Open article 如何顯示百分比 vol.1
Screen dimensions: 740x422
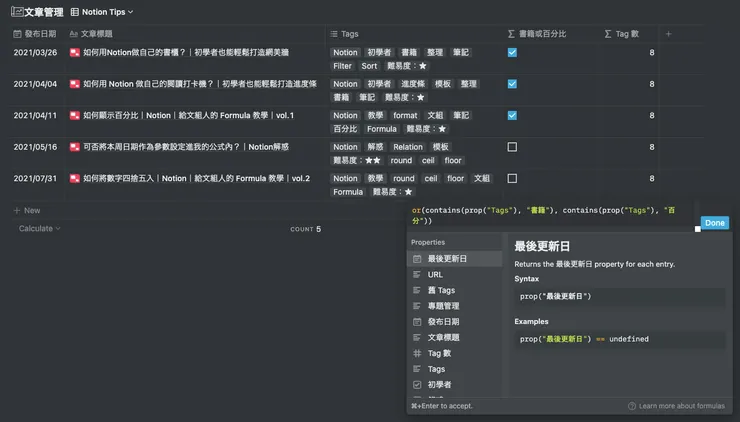point(188,116)
